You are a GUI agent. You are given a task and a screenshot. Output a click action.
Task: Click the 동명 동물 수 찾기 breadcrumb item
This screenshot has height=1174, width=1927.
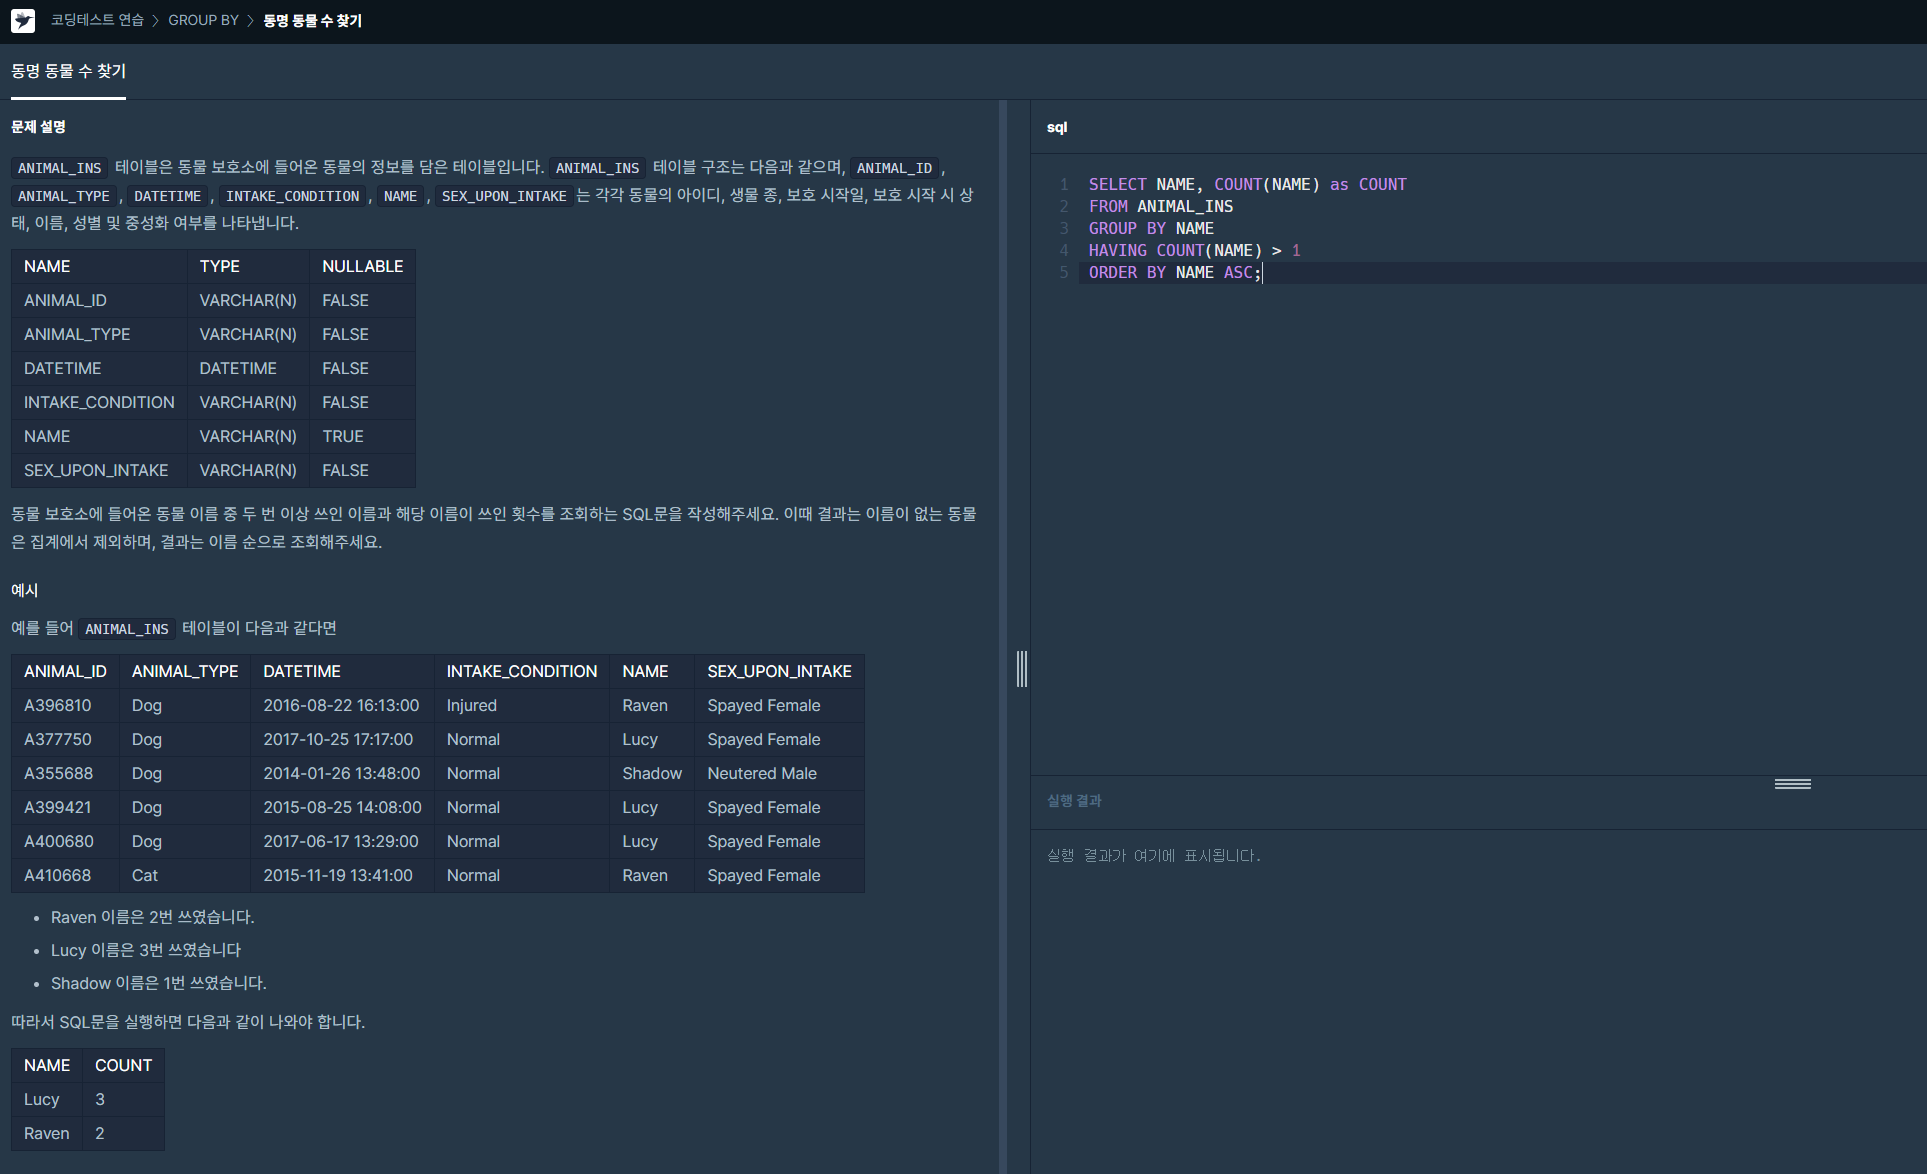click(x=312, y=21)
